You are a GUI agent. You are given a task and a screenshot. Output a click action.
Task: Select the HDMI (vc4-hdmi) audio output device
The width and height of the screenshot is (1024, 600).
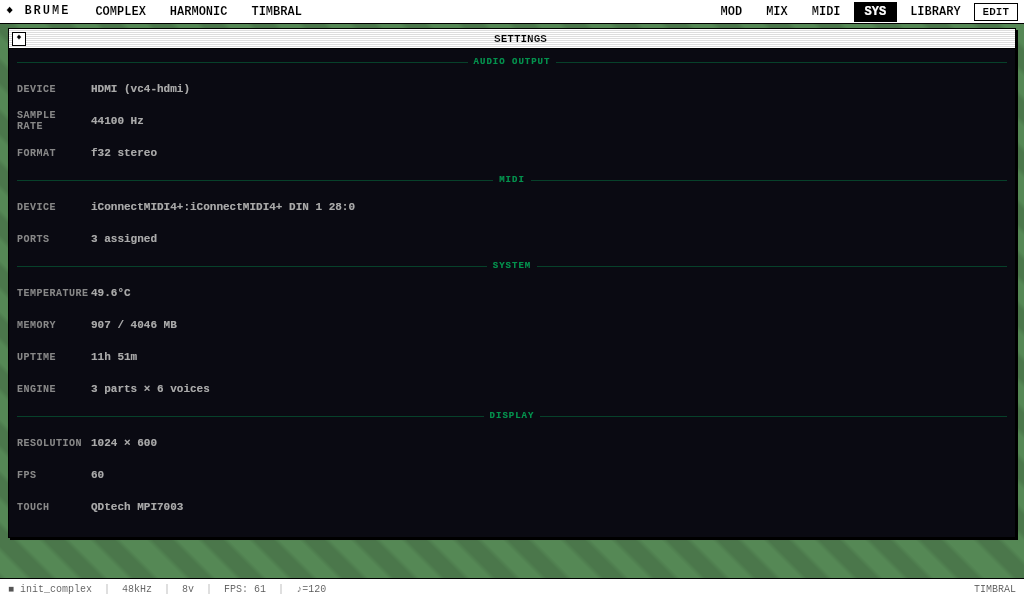click(x=139, y=88)
